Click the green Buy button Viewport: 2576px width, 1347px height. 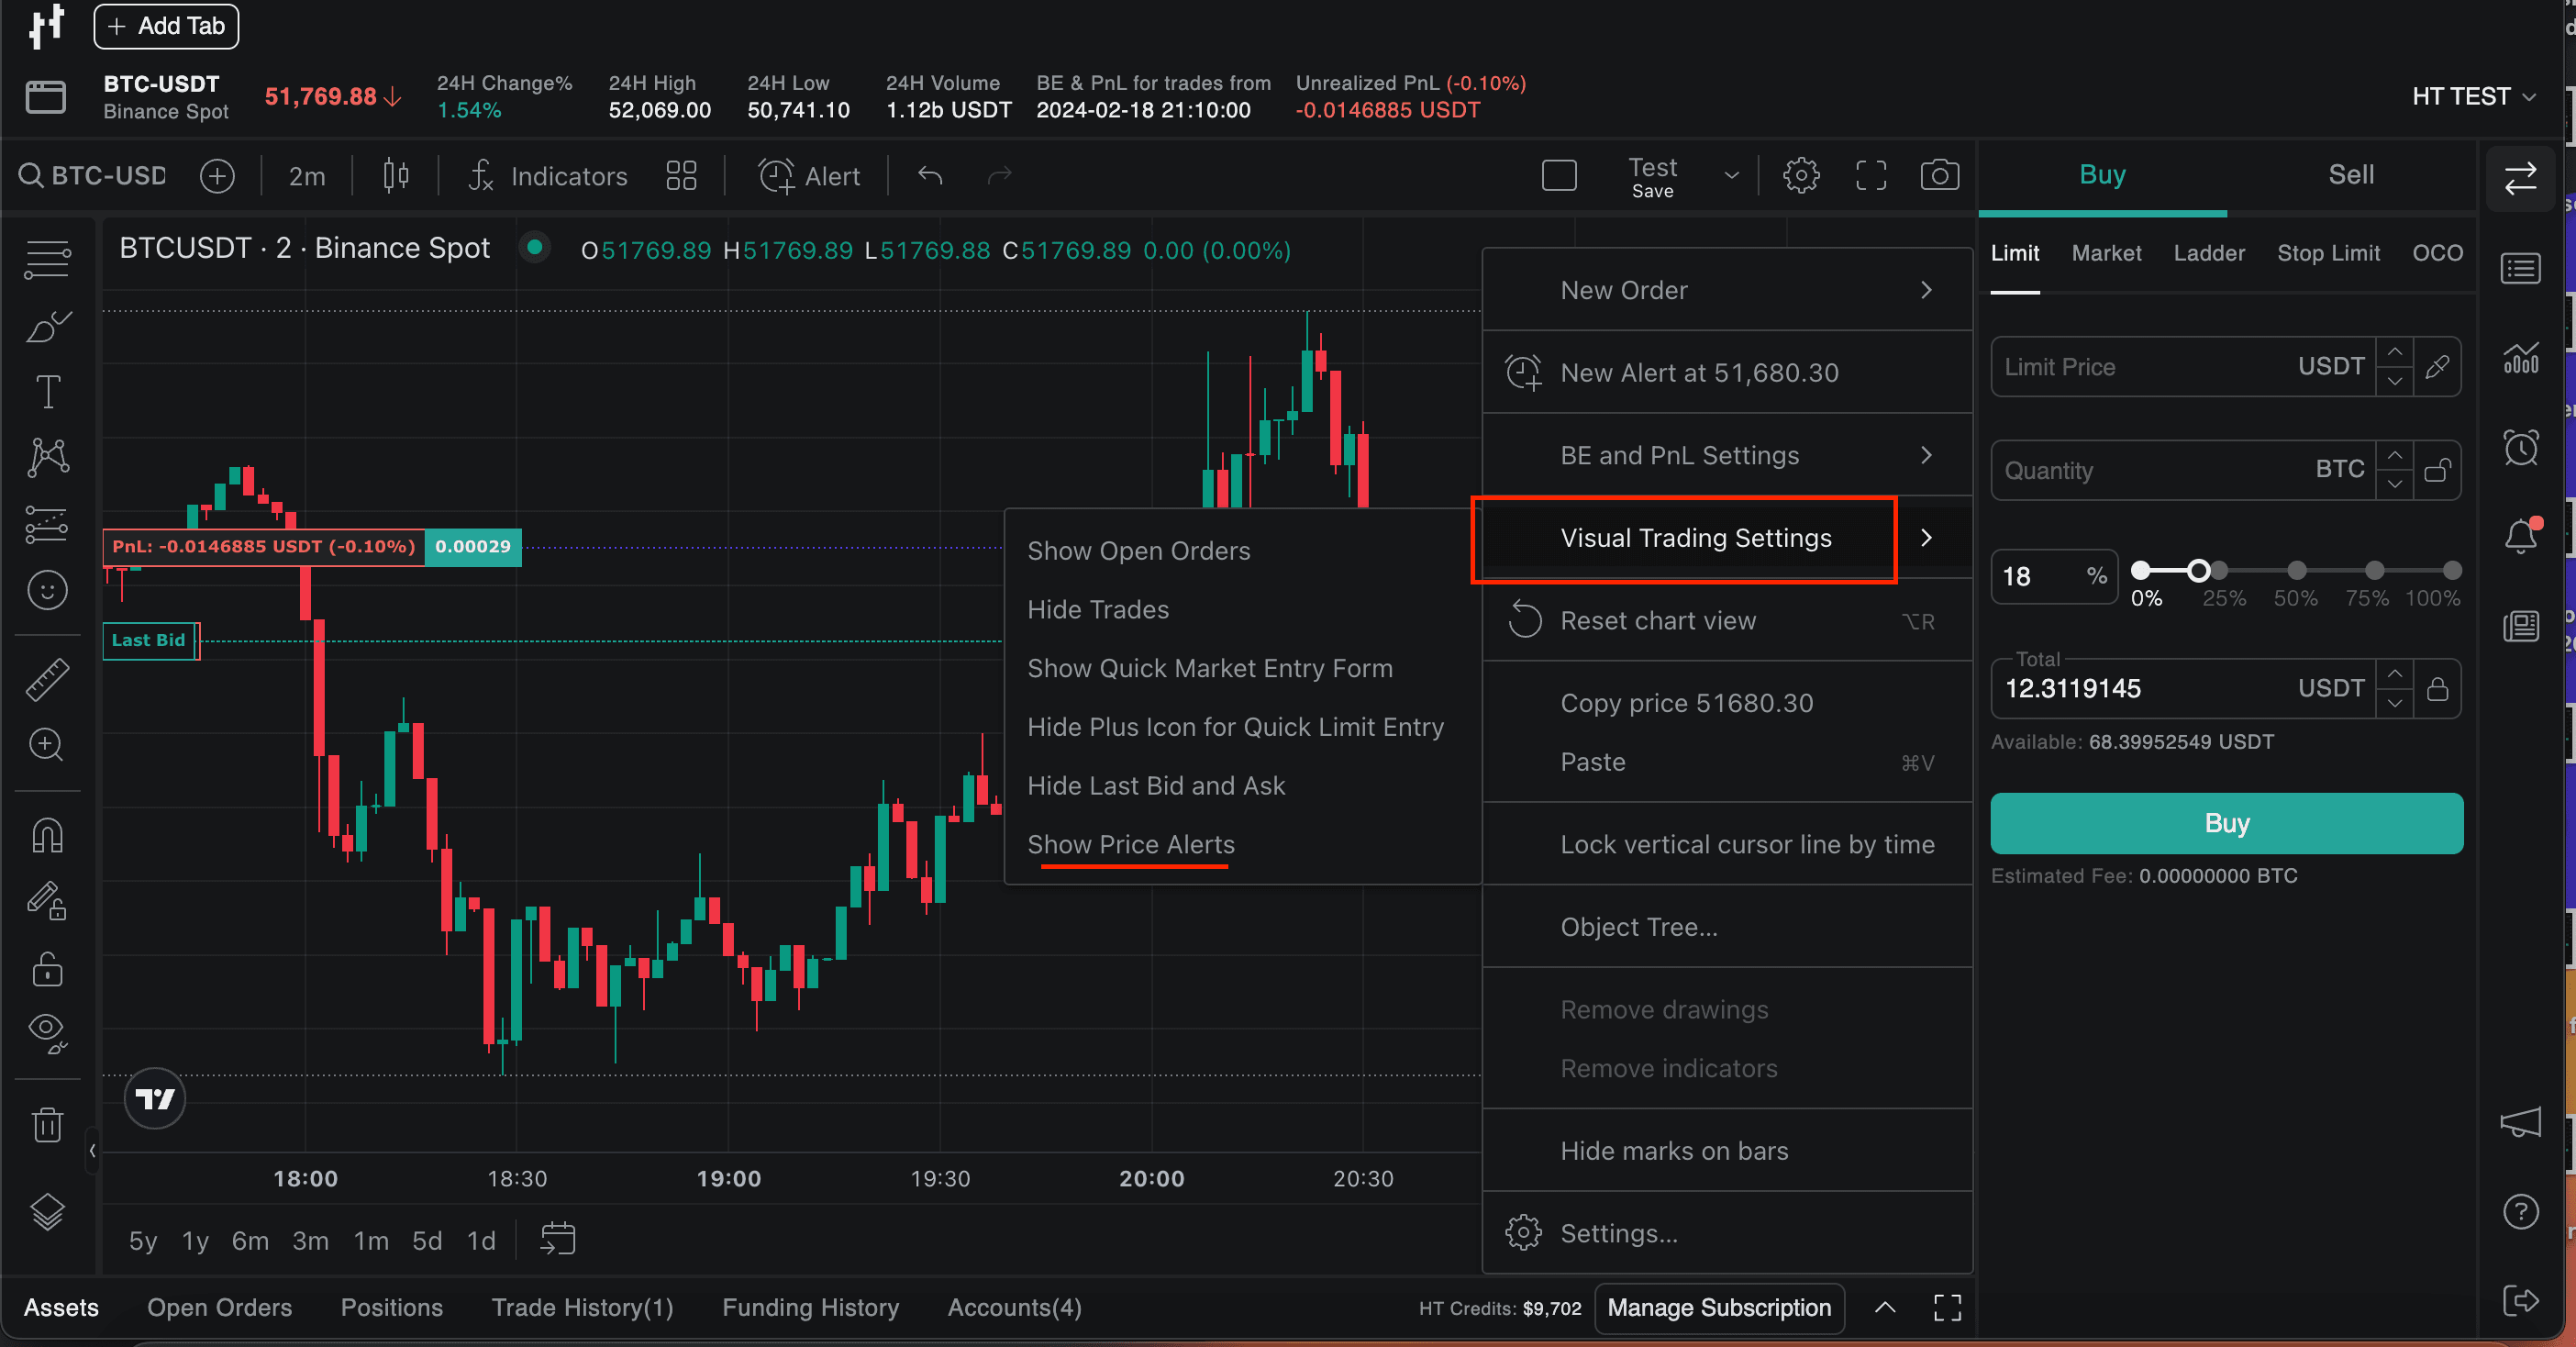[x=2227, y=823]
